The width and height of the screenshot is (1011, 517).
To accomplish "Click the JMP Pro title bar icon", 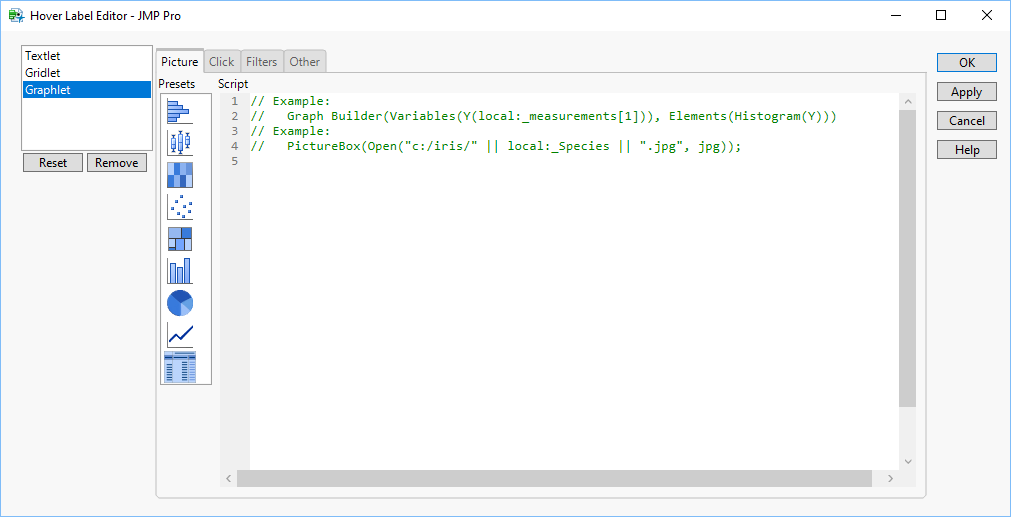I will click(16, 15).
